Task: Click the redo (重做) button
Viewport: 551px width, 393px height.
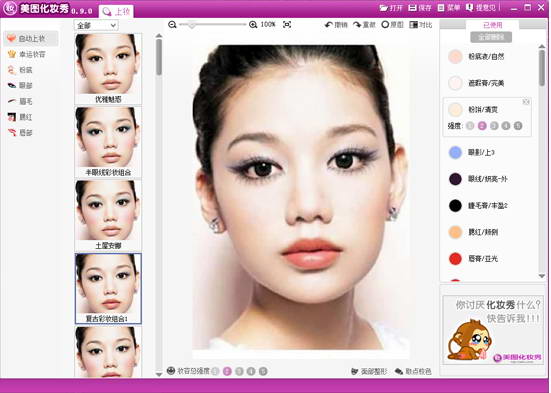Action: 364,25
